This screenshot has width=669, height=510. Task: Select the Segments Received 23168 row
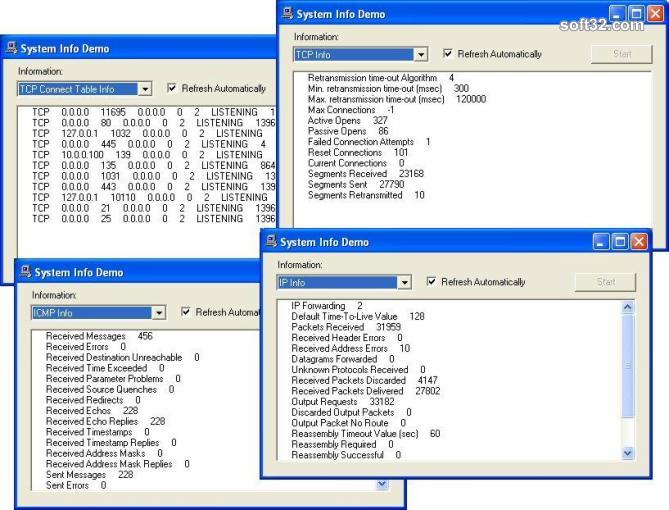tap(366, 174)
